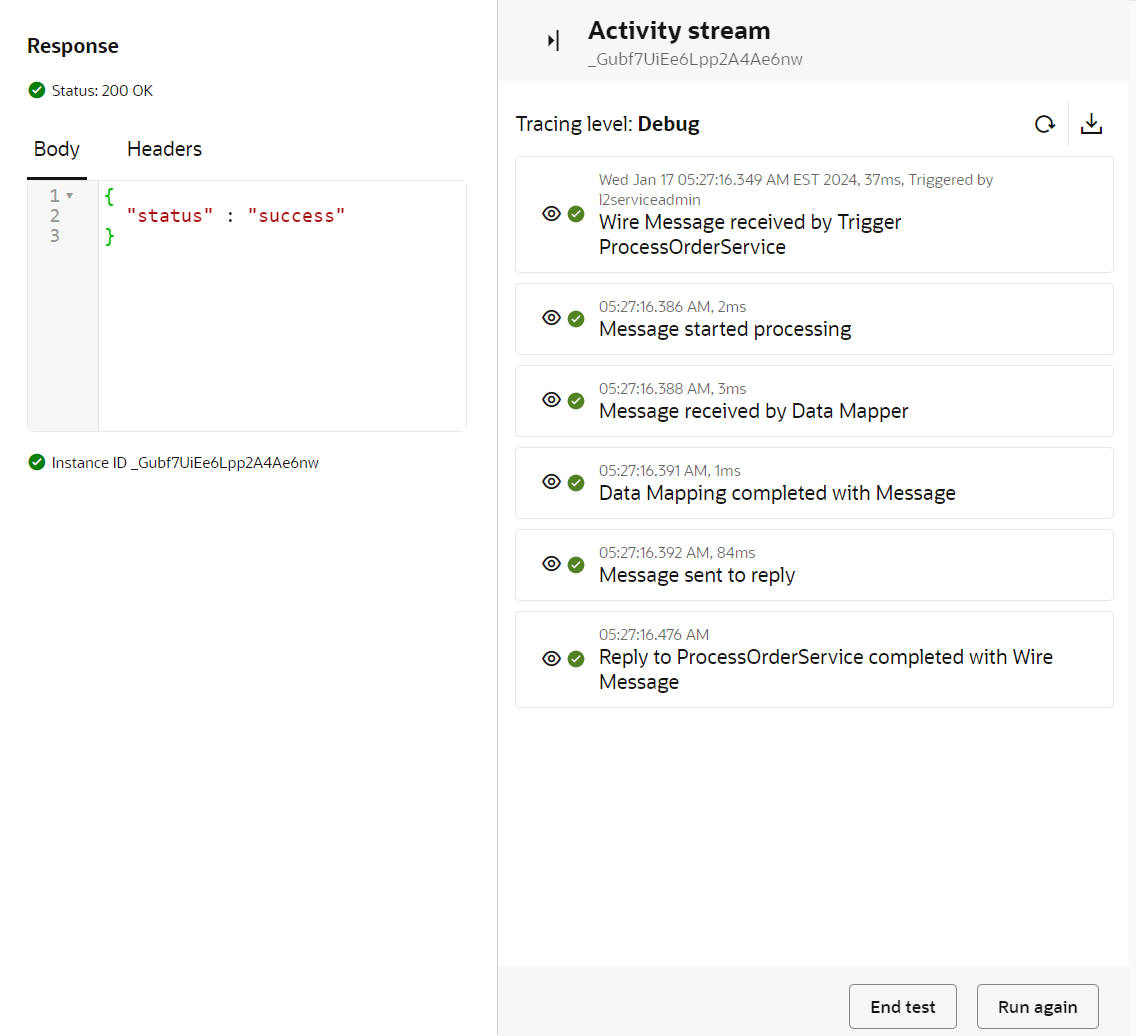Open the Headers tab
1136x1036 pixels.
[x=164, y=149]
